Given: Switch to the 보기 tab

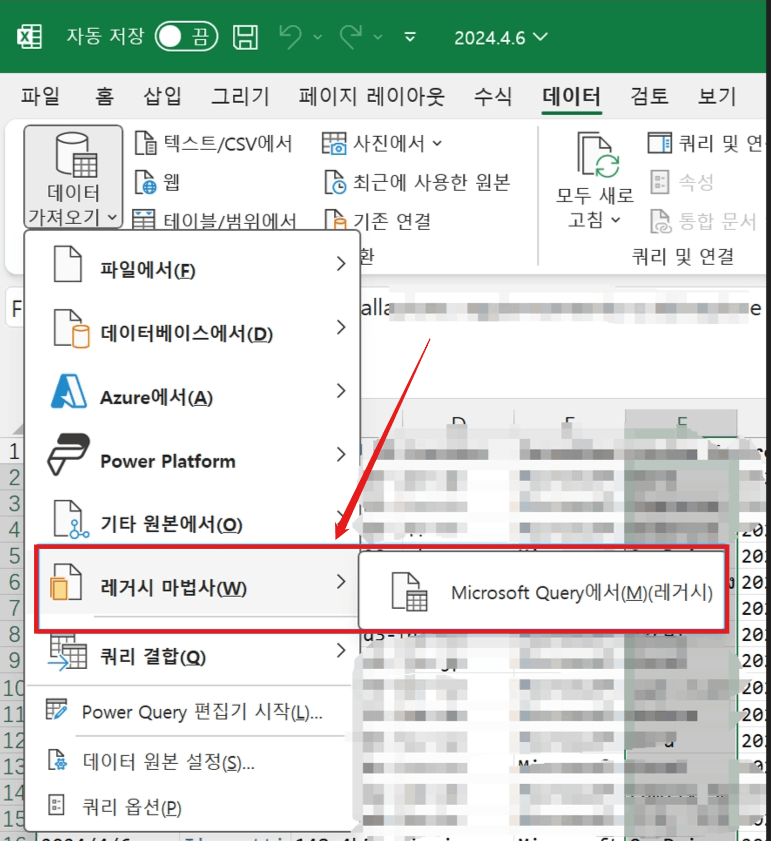Looking at the screenshot, I should tap(717, 96).
